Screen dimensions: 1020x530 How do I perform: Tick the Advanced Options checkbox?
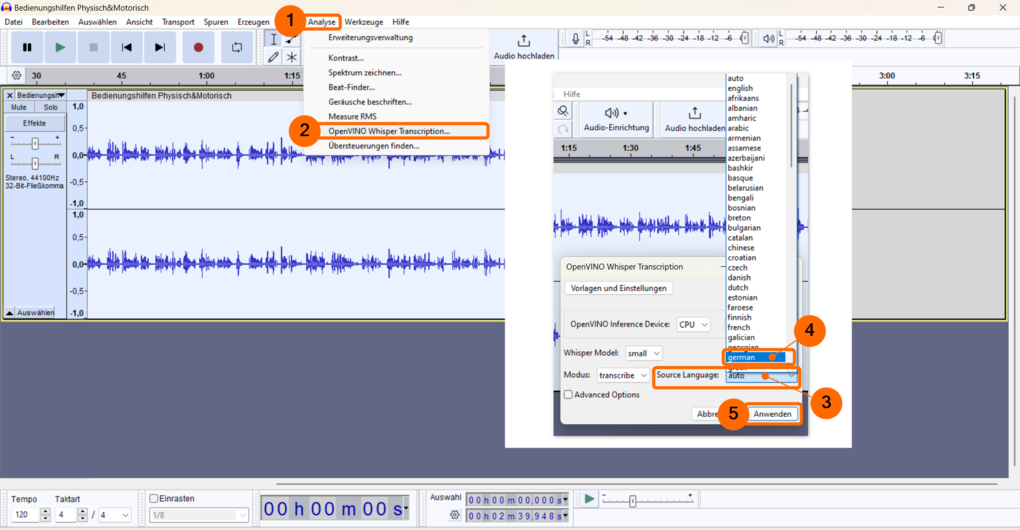coord(568,395)
